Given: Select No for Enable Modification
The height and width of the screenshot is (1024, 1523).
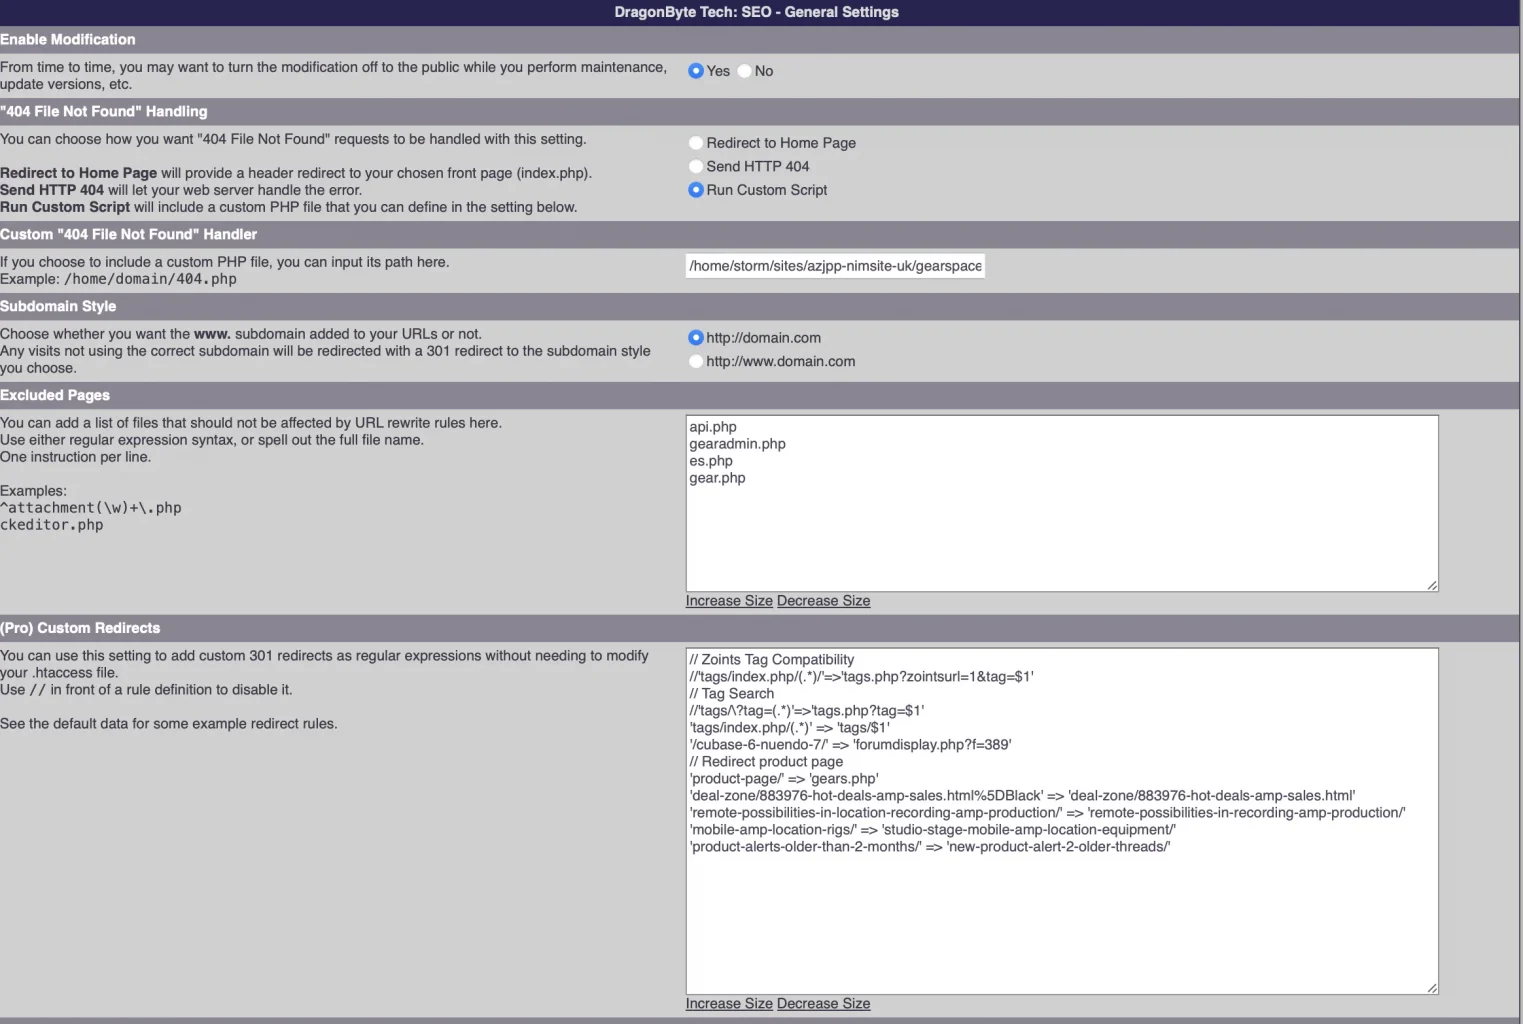Looking at the screenshot, I should (x=744, y=71).
